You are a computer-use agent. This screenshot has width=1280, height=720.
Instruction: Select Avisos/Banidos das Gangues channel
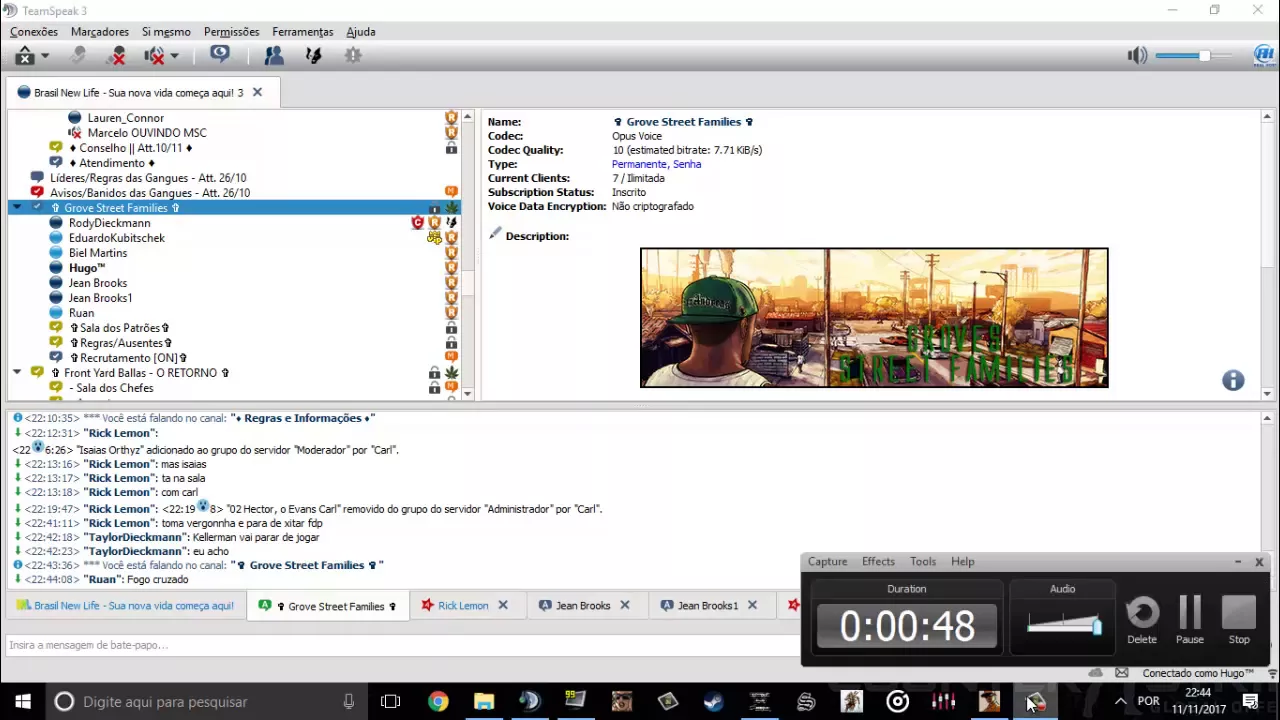tap(150, 193)
